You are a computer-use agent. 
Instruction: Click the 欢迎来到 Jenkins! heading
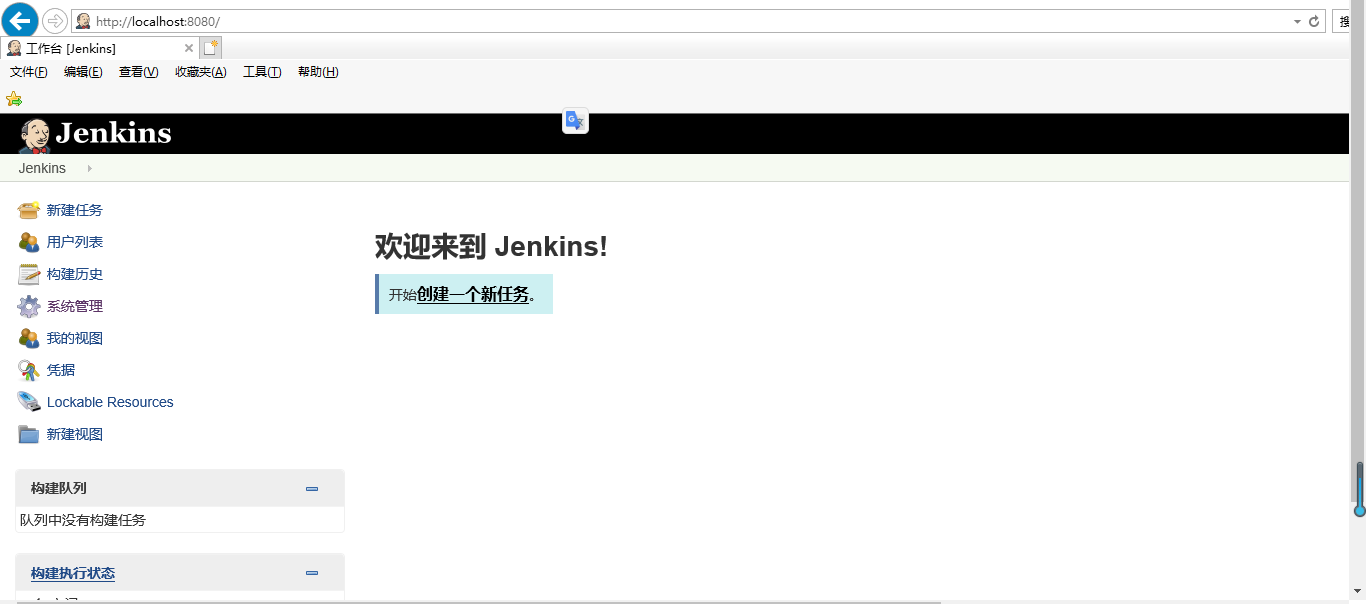(x=491, y=246)
